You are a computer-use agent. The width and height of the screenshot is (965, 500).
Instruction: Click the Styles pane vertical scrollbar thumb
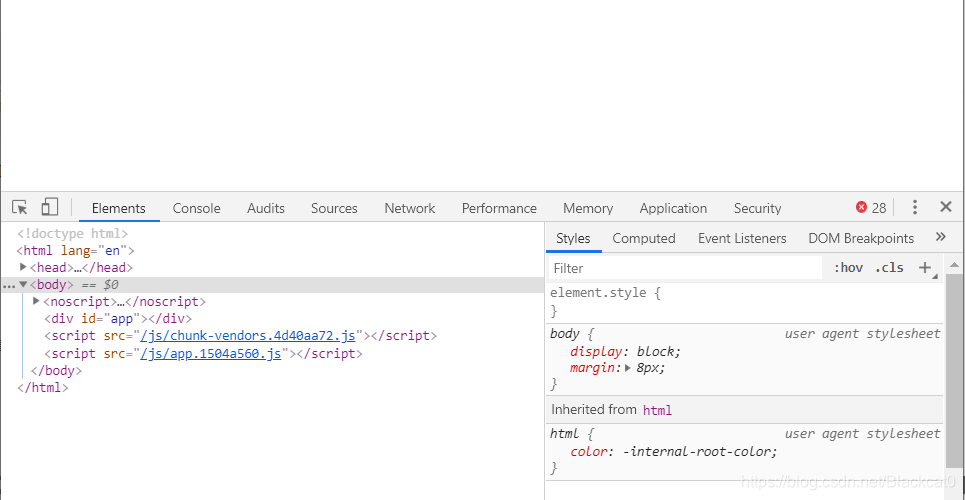coord(953,369)
